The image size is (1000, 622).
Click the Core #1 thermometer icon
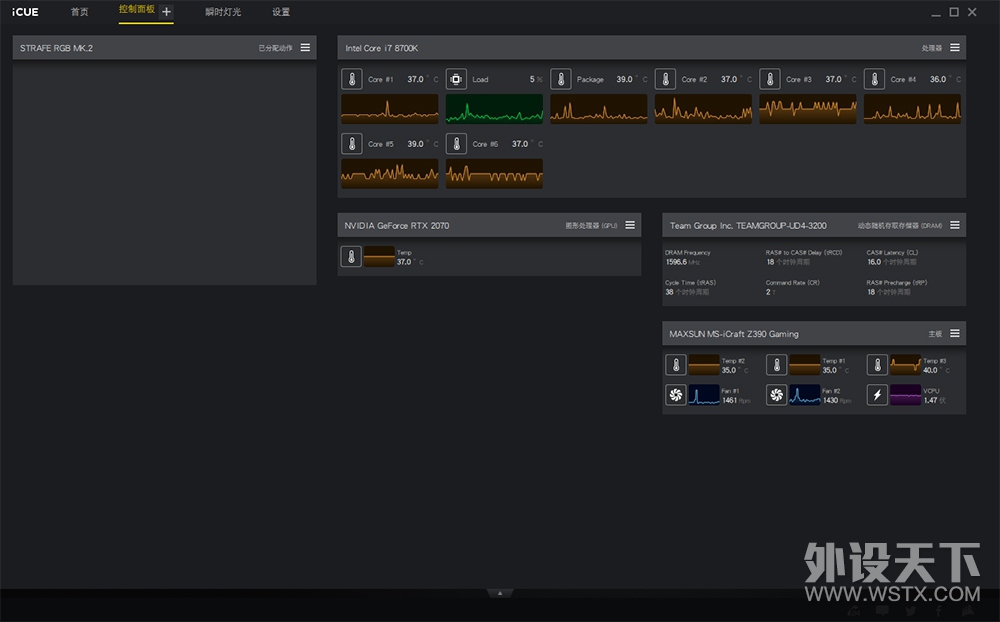351,79
